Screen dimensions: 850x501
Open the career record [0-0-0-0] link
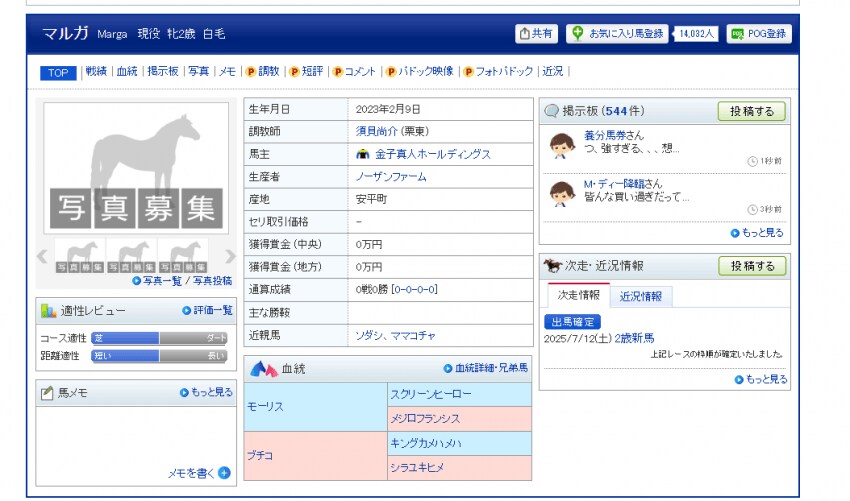[x=414, y=290]
